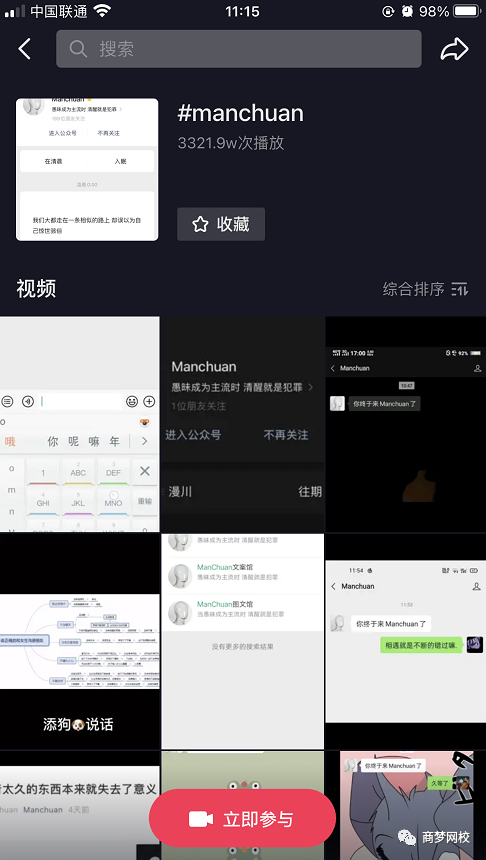Open the 综合排序 sort dropdown
Screen dimensions: 486x860
[x=426, y=289]
